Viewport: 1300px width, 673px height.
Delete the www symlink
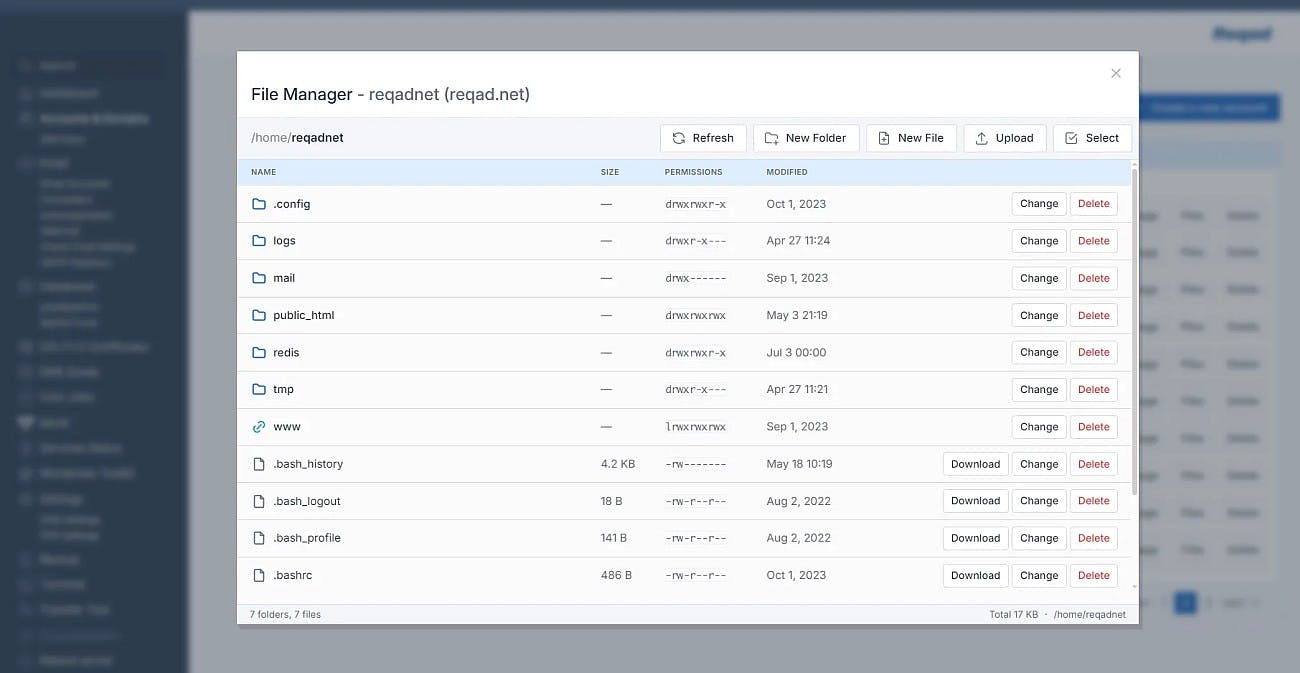[1094, 426]
